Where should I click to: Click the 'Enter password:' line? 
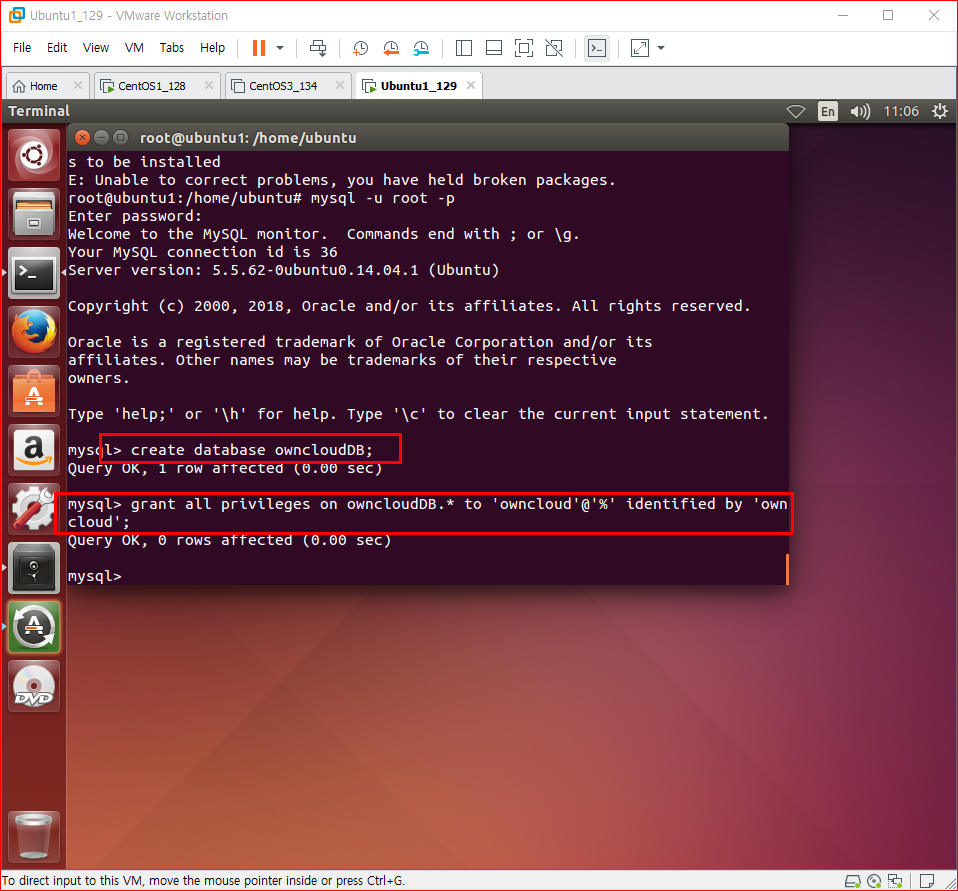point(135,216)
